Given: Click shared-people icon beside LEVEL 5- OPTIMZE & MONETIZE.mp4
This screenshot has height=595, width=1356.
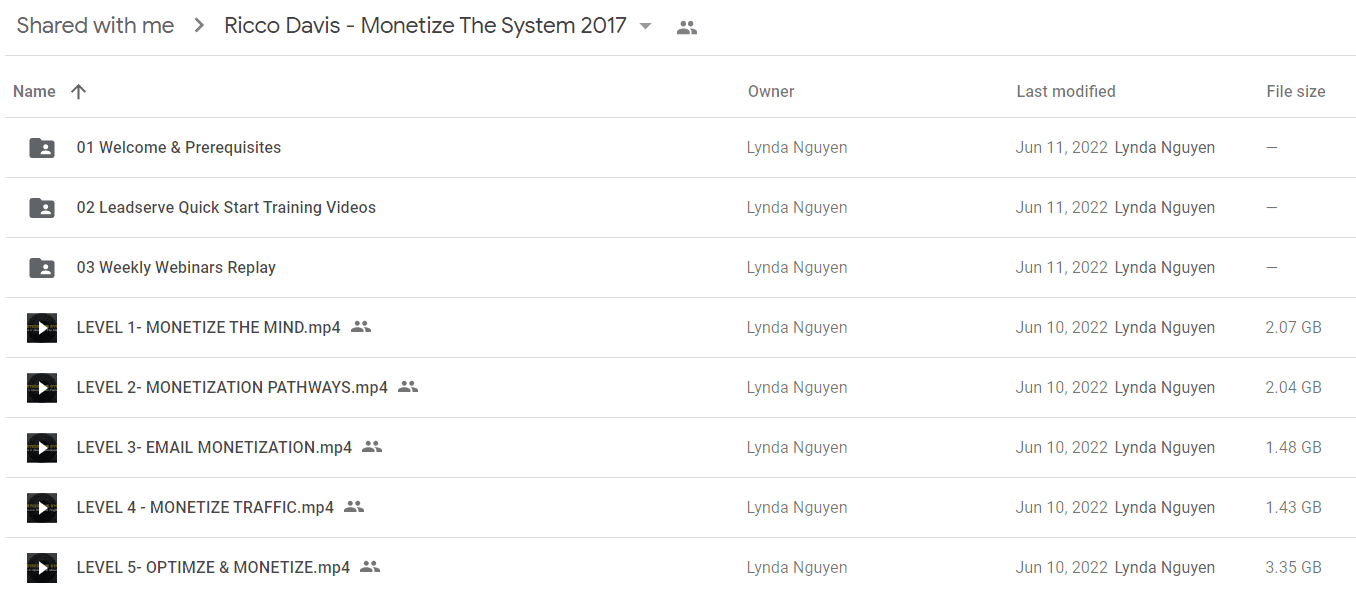Looking at the screenshot, I should (x=370, y=567).
